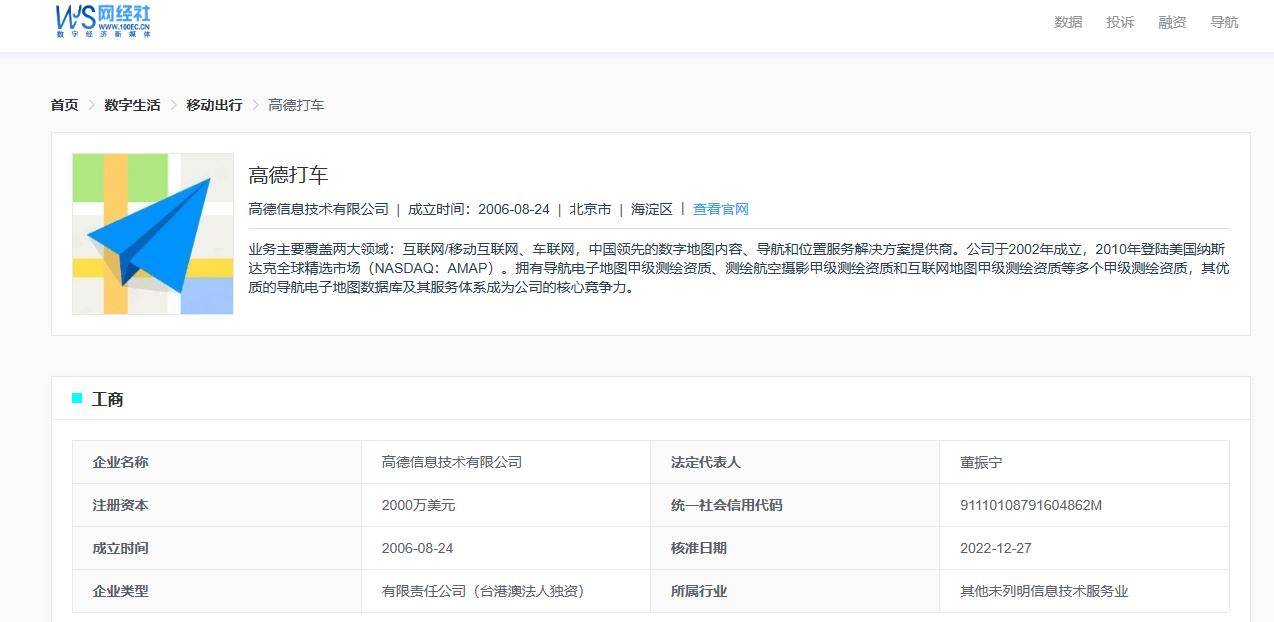This screenshot has width=1274, height=622.
Task: Click the 董振宁 table cell
Action: pos(1084,462)
